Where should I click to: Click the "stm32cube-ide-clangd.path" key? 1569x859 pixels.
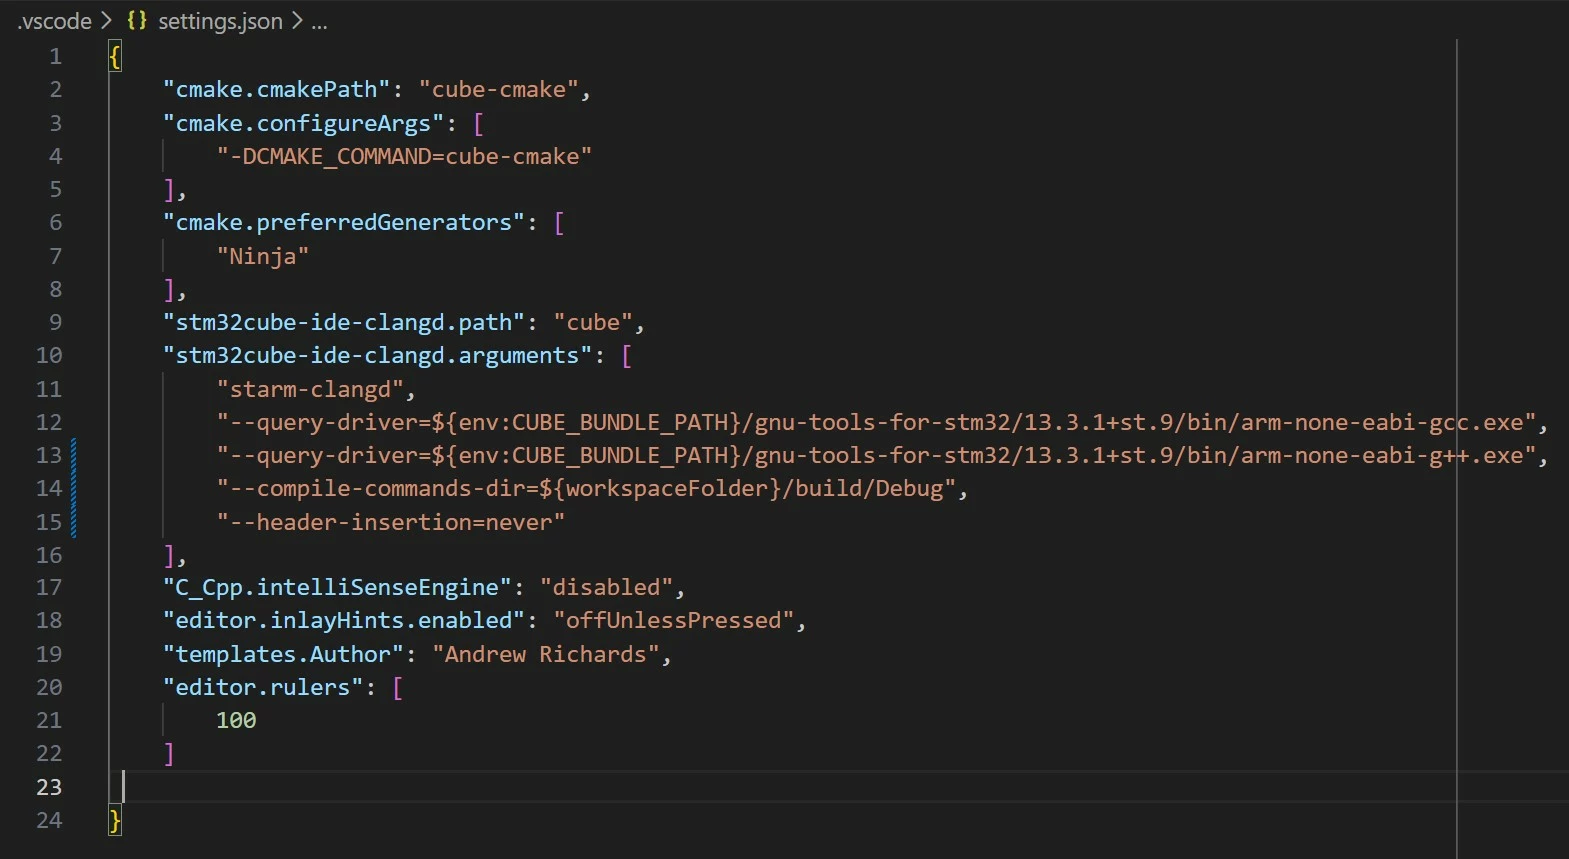(x=343, y=322)
